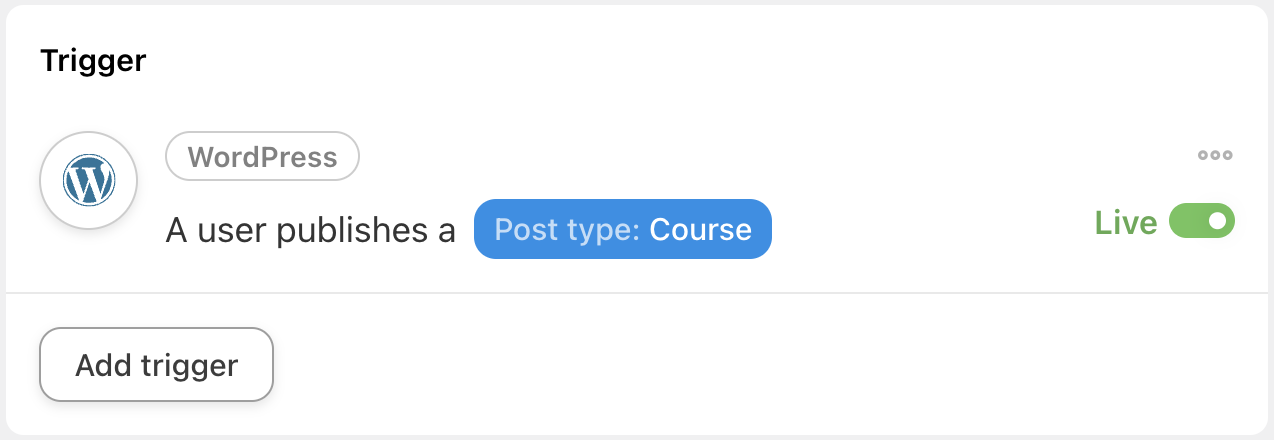This screenshot has height=440, width=1274.
Task: Turn off the Live toggle switch
Action: coord(1202,222)
